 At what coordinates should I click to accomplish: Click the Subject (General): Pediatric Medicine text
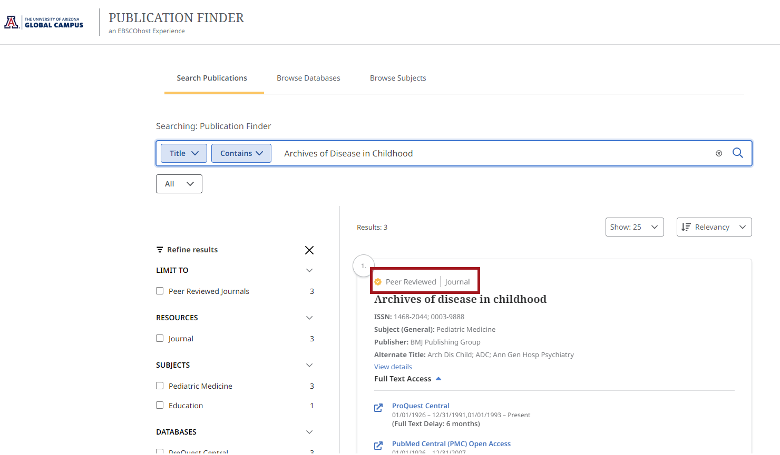pyautogui.click(x=435, y=329)
